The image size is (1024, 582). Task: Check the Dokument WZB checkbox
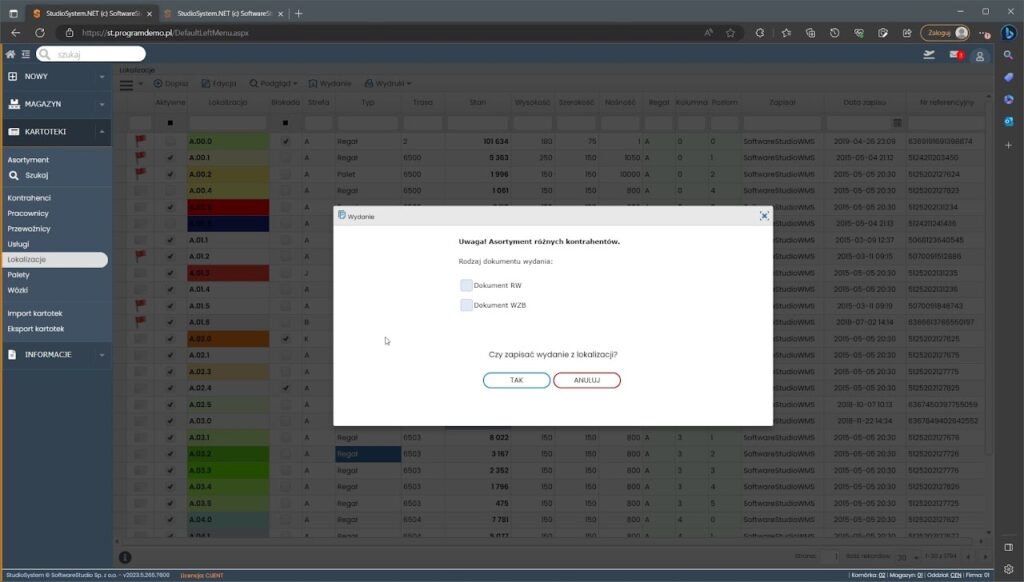[466, 305]
